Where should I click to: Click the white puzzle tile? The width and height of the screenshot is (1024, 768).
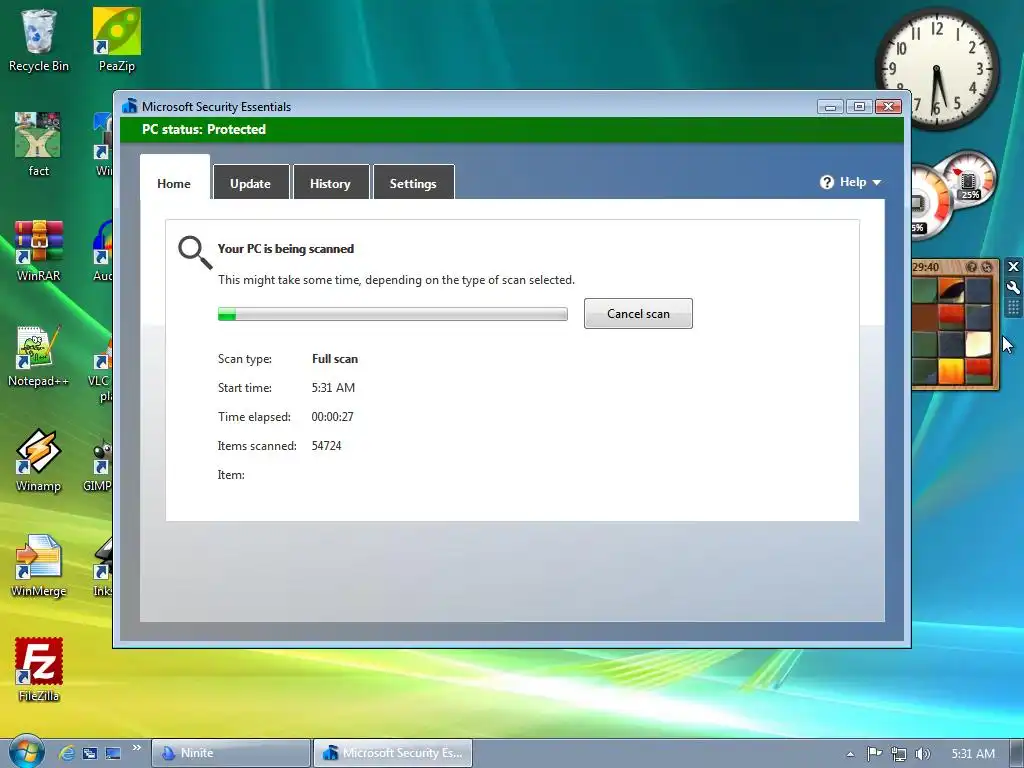point(978,343)
